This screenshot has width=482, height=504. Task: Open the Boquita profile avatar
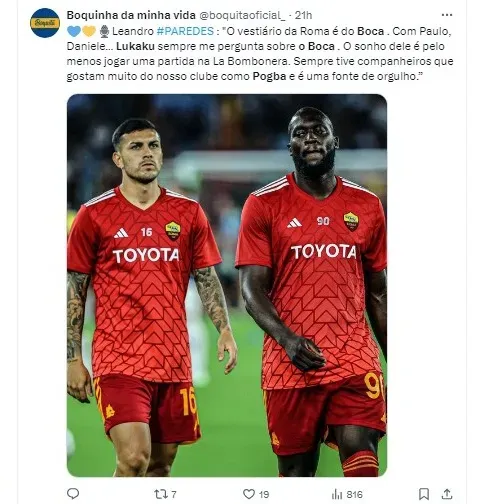tap(45, 23)
